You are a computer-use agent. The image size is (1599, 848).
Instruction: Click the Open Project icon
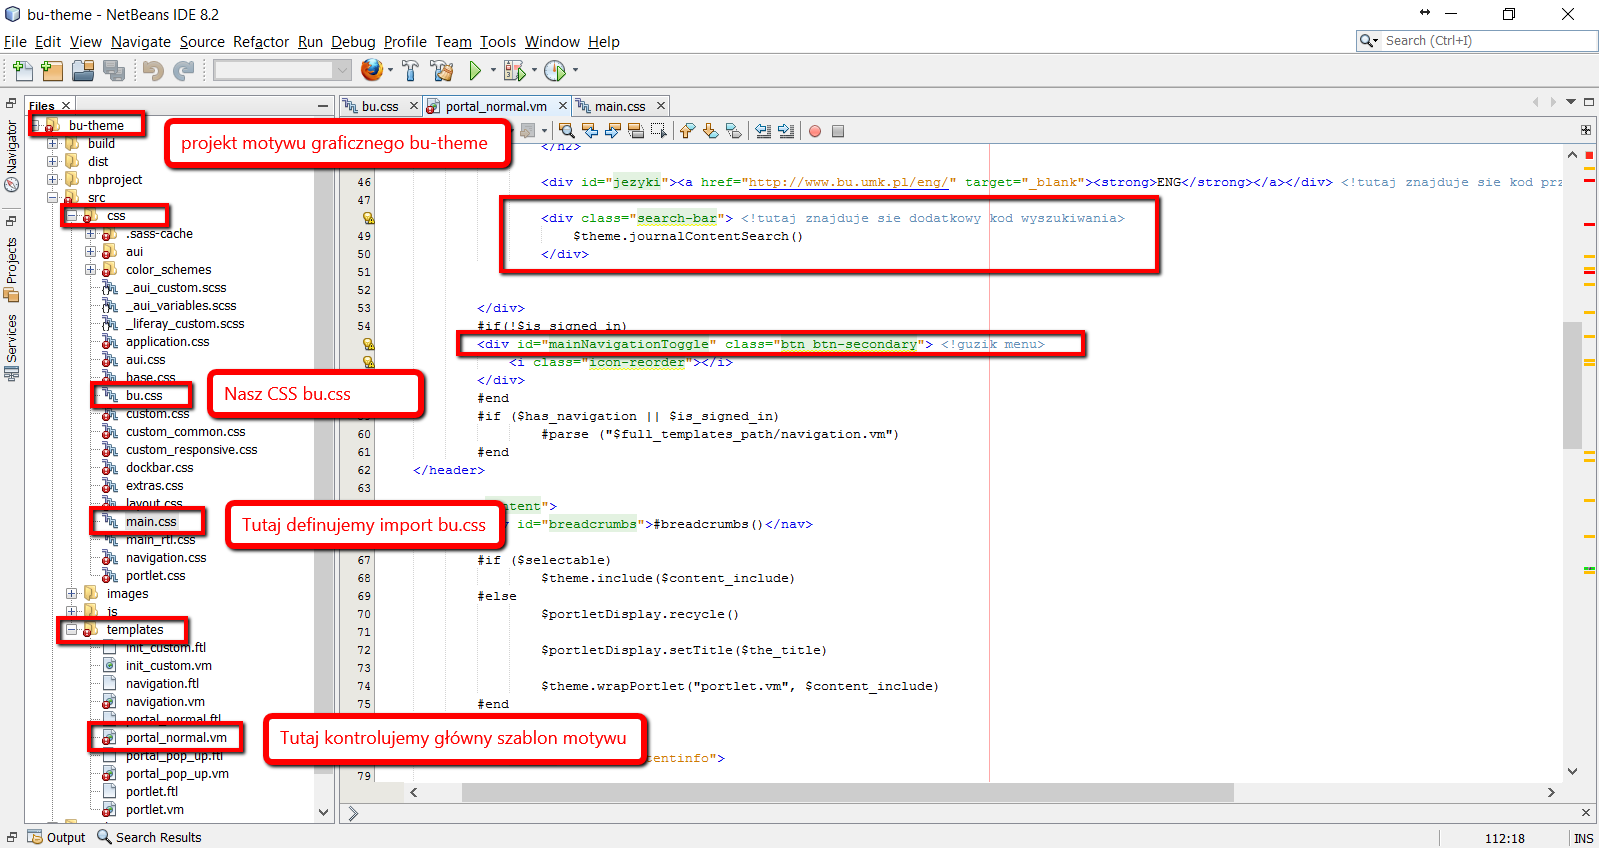(x=83, y=70)
